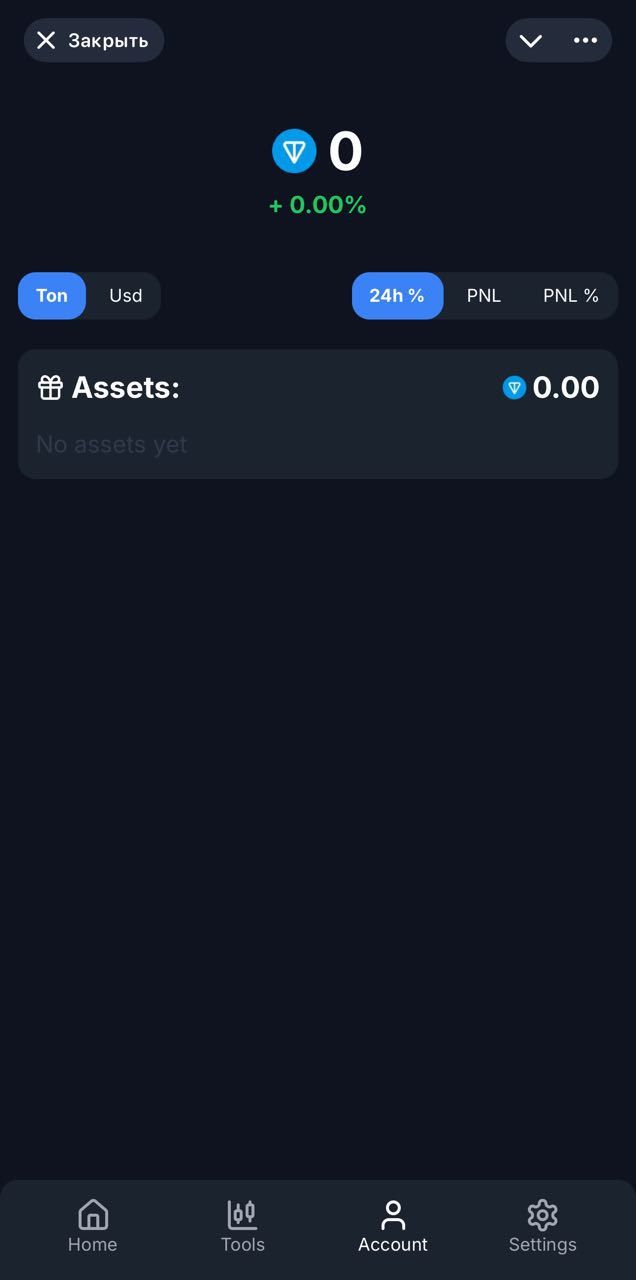
Task: Click the three dots menu icon
Action: [586, 40]
